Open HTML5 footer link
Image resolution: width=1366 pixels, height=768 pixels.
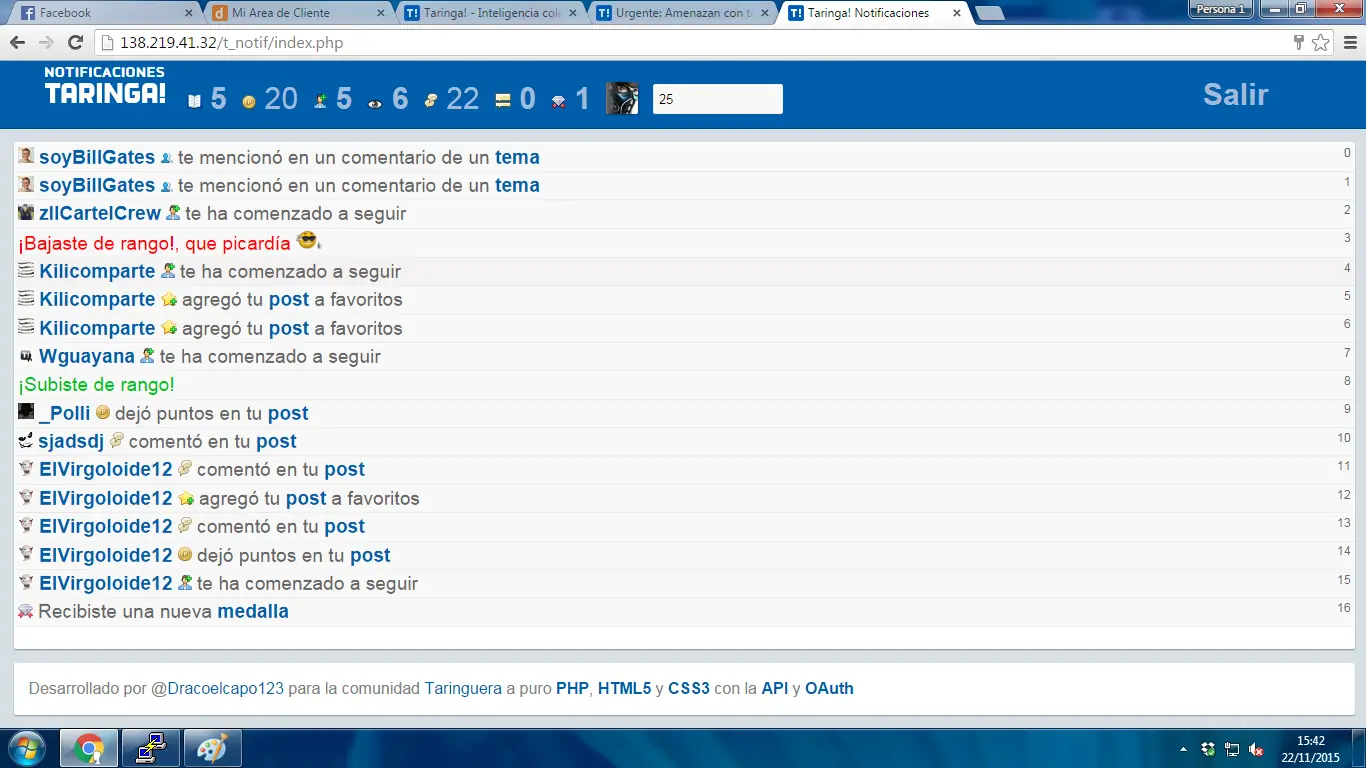(x=624, y=688)
